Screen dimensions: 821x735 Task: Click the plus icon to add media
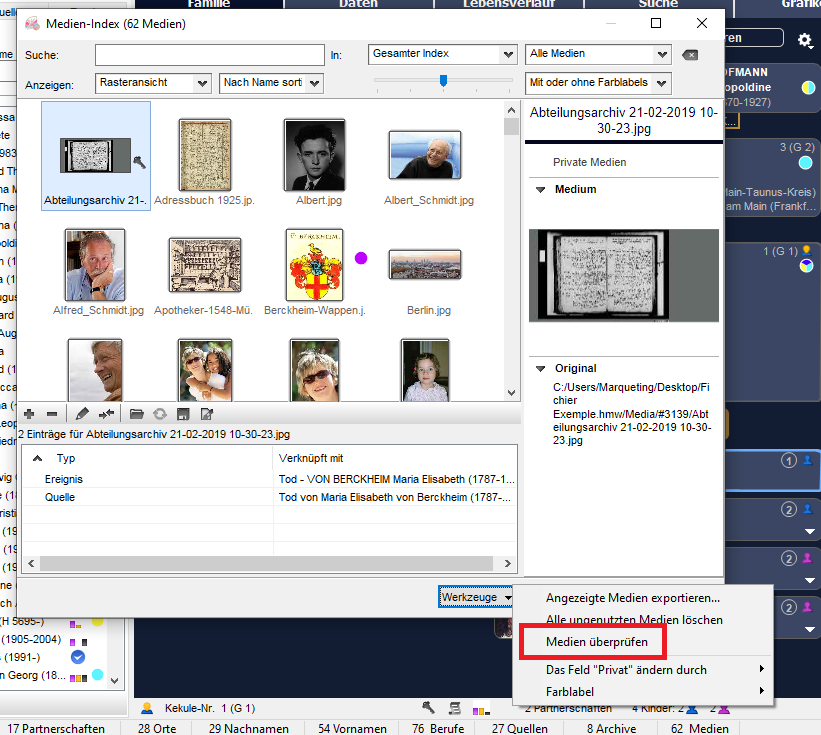point(29,414)
